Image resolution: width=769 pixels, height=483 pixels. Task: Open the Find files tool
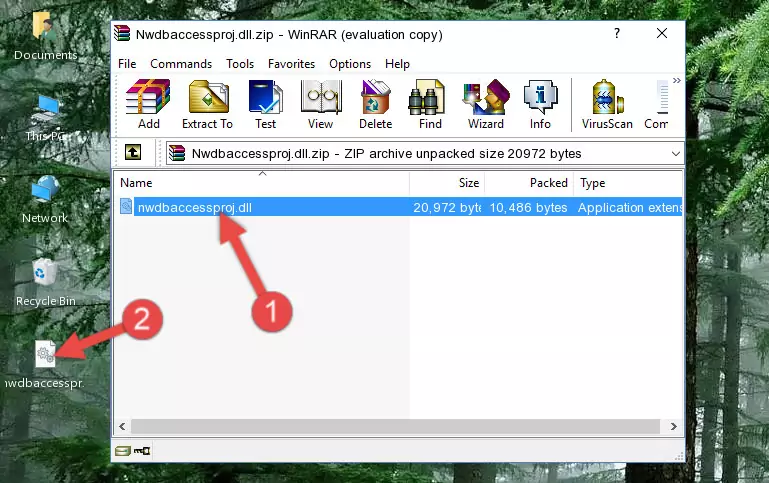[x=430, y=104]
